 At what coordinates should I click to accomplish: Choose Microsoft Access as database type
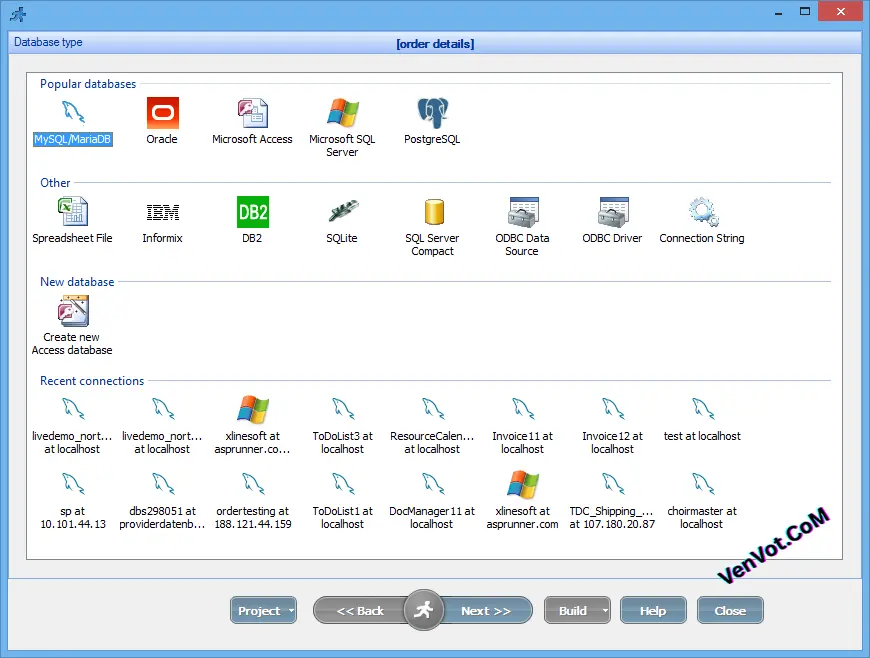(252, 112)
